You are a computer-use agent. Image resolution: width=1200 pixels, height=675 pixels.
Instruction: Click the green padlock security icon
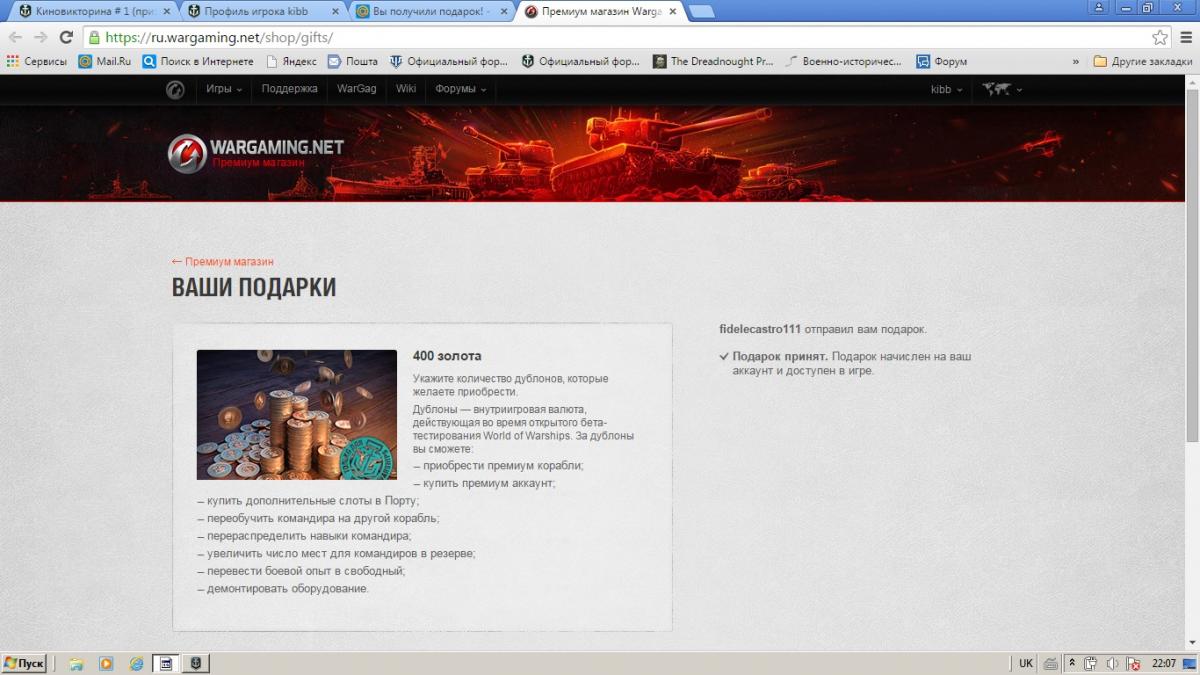[94, 37]
